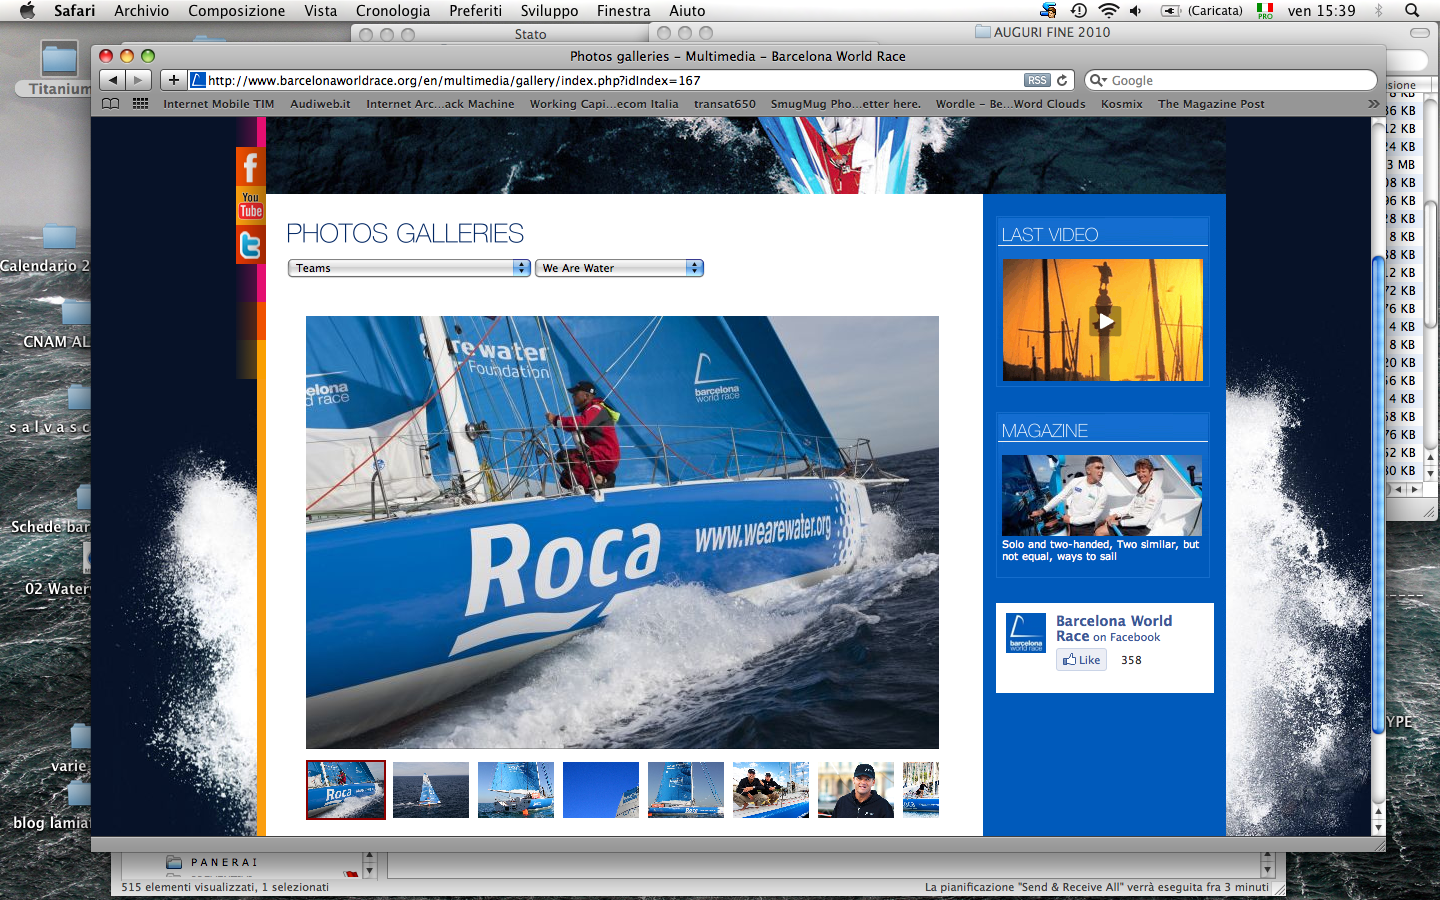Viewport: 1440px width, 900px height.
Task: Click the magazine sailors photo
Action: pyautogui.click(x=1102, y=496)
